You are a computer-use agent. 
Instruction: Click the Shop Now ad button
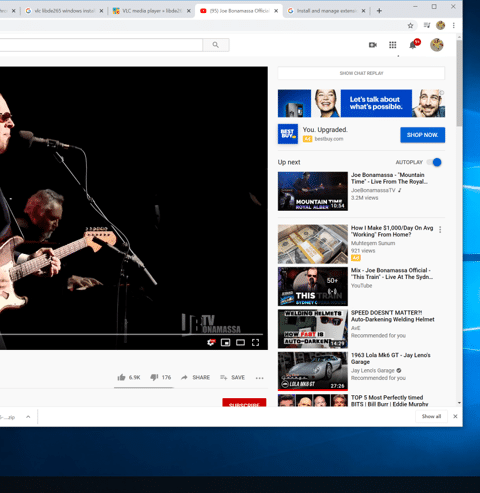pos(422,135)
